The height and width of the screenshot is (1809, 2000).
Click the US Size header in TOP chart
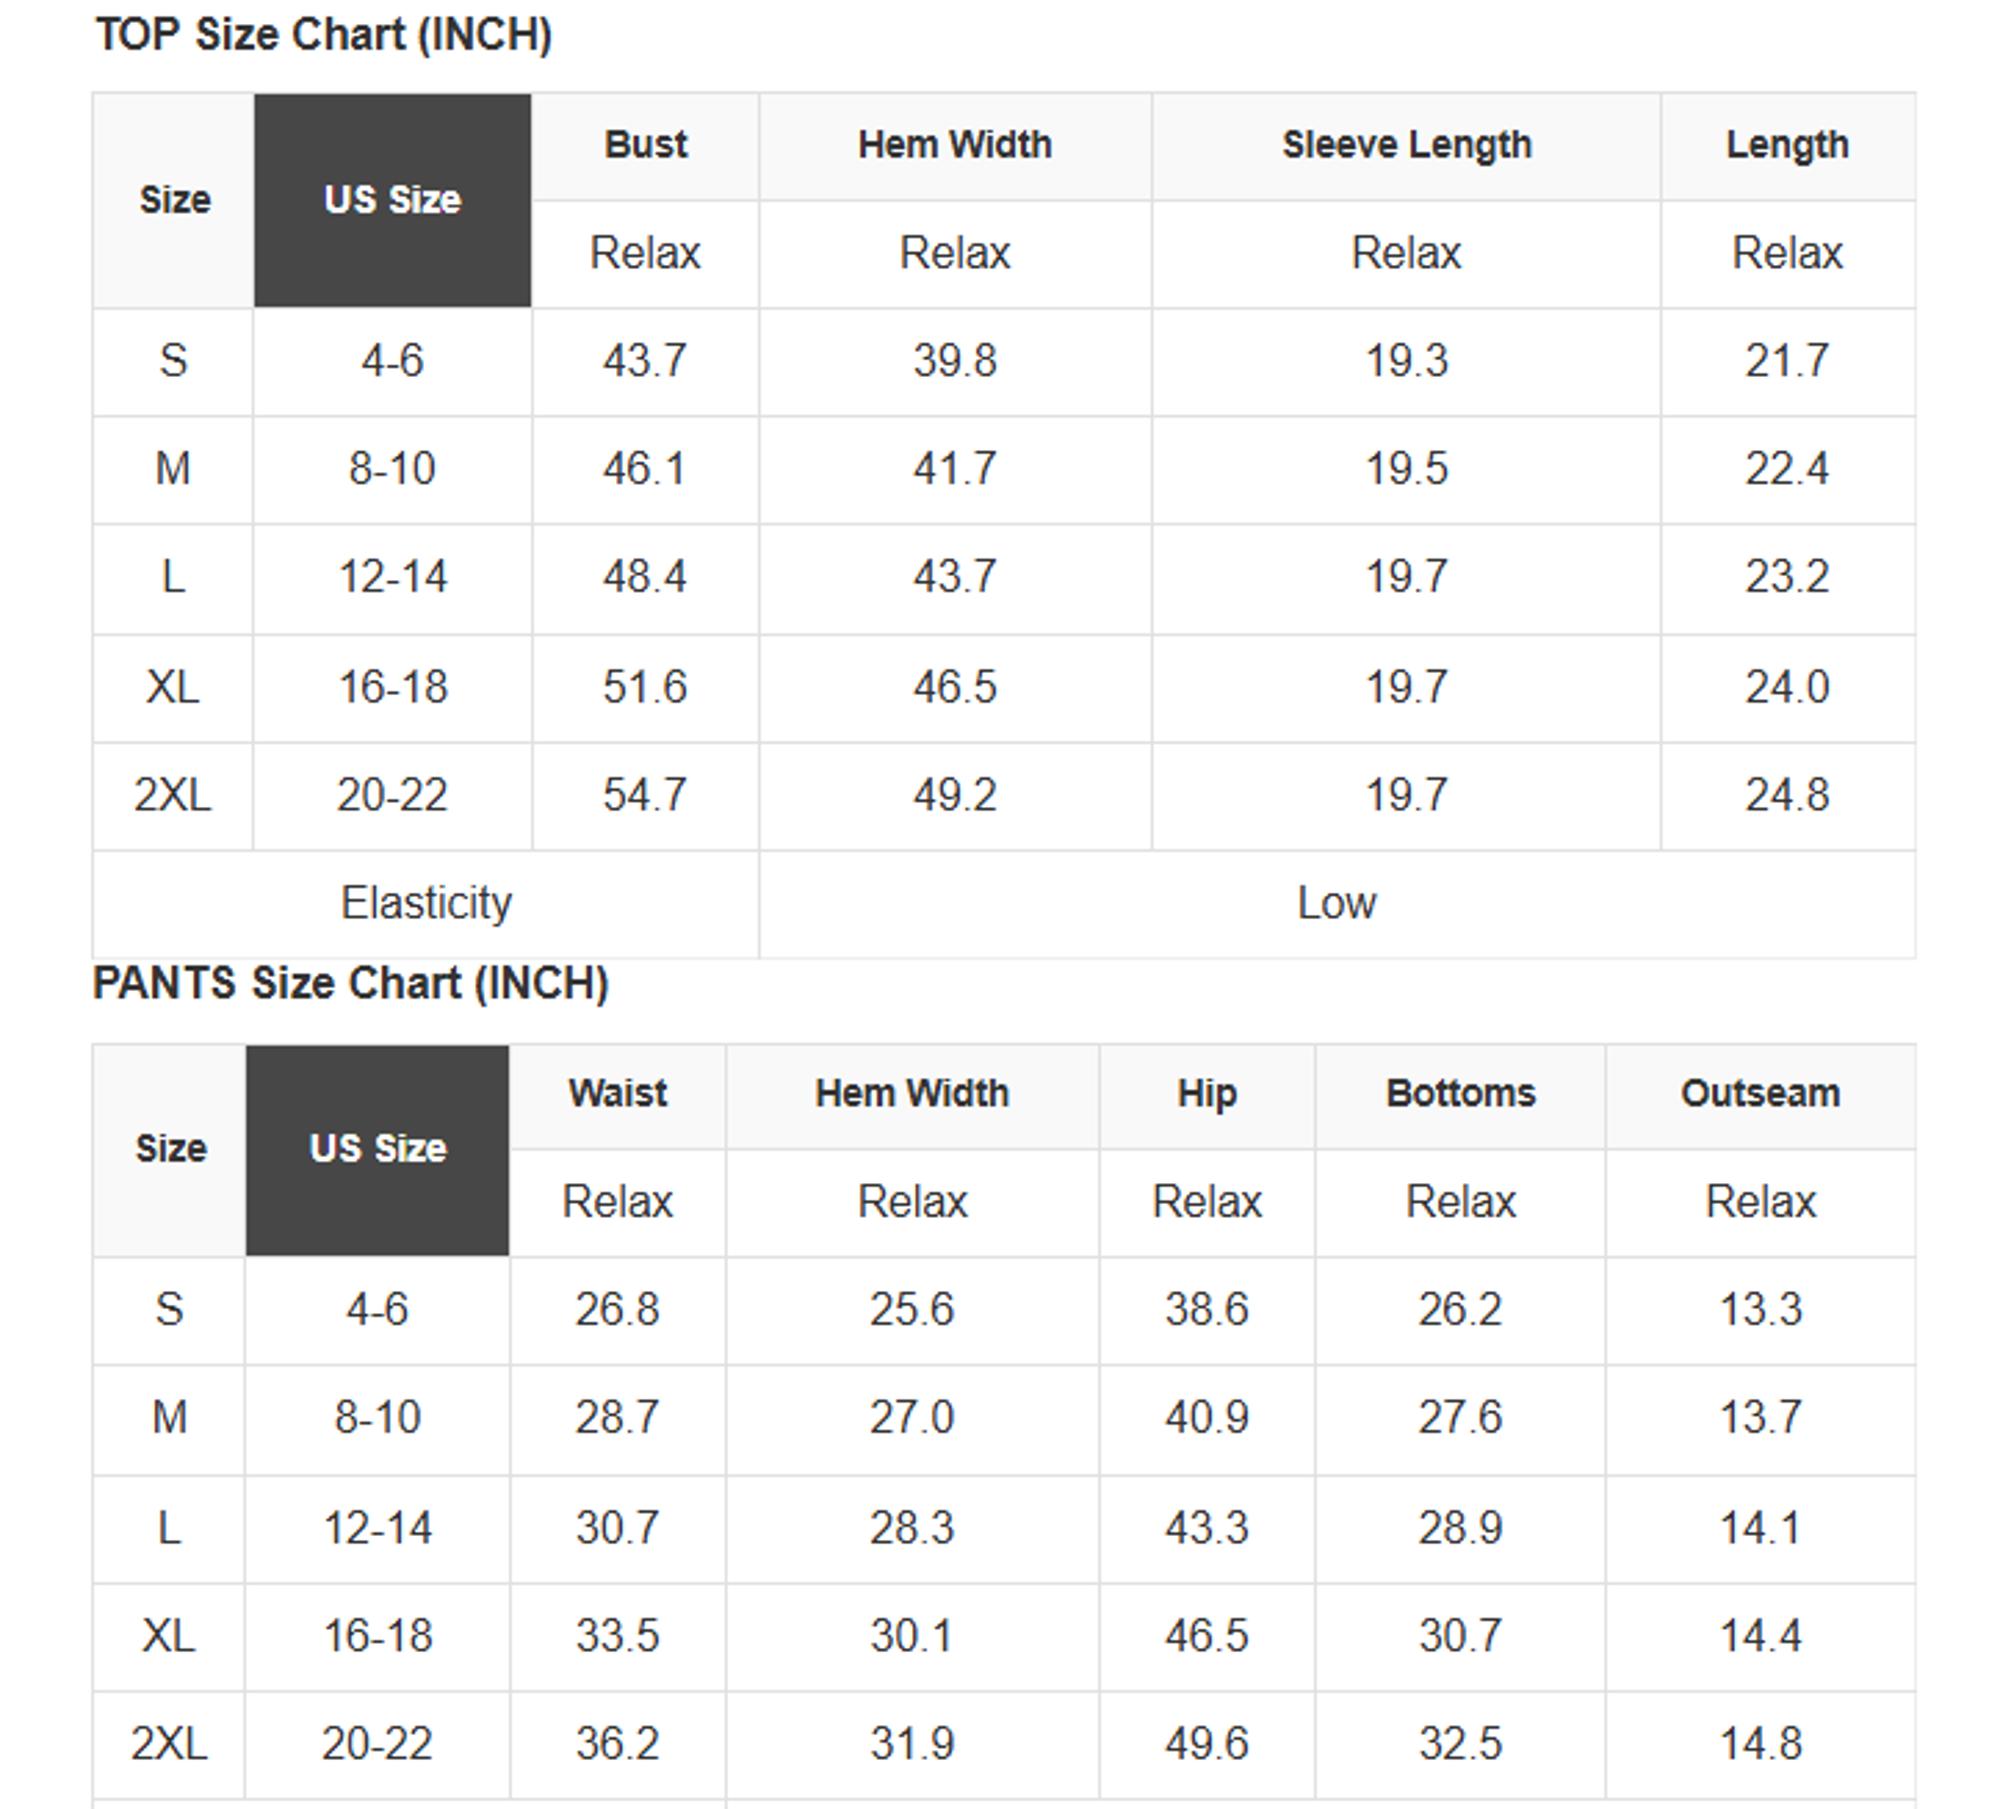coord(392,200)
